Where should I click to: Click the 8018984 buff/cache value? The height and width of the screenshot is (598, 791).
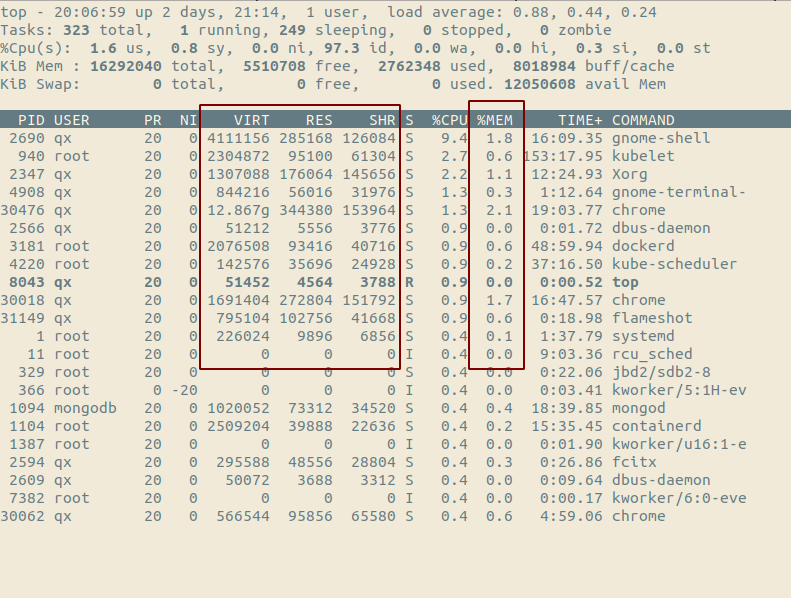click(544, 66)
